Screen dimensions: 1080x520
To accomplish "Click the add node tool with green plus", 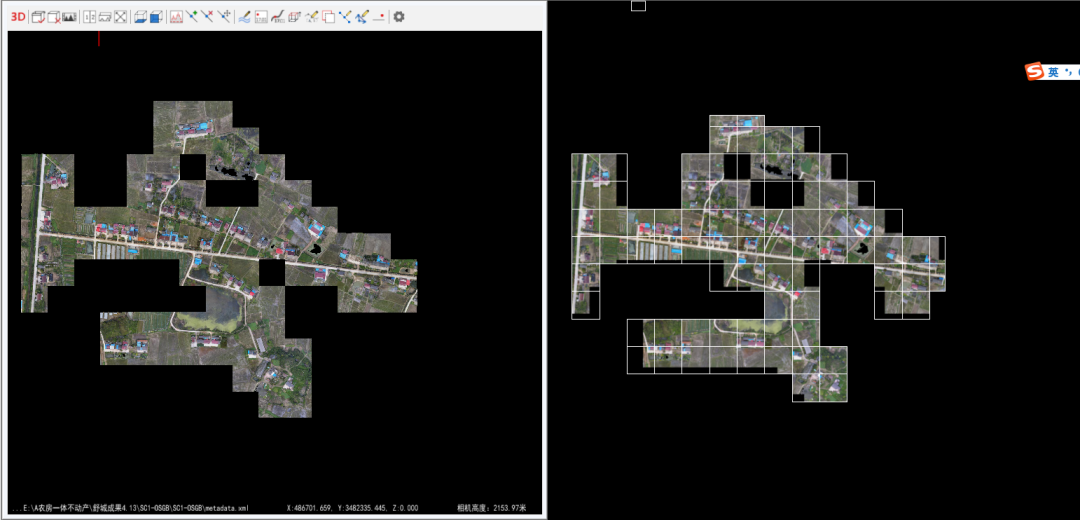I will 192,17.
